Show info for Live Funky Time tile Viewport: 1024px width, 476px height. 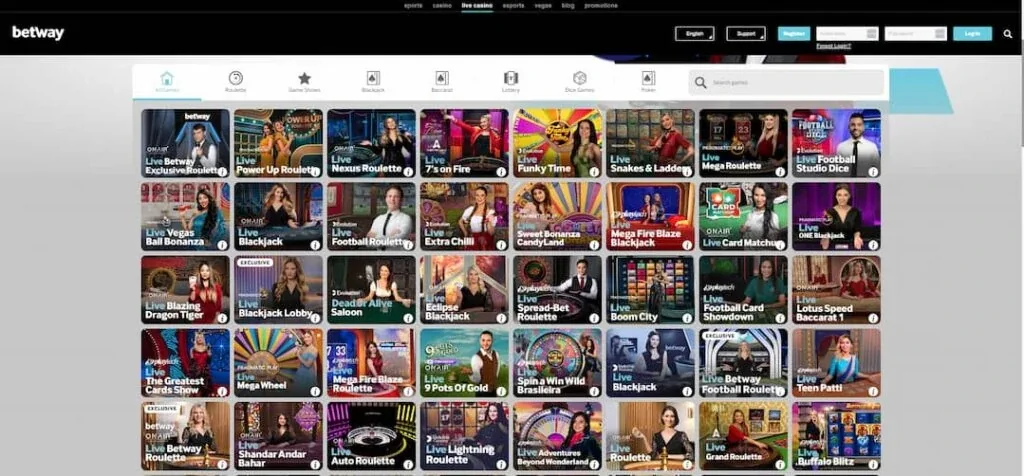(x=595, y=172)
